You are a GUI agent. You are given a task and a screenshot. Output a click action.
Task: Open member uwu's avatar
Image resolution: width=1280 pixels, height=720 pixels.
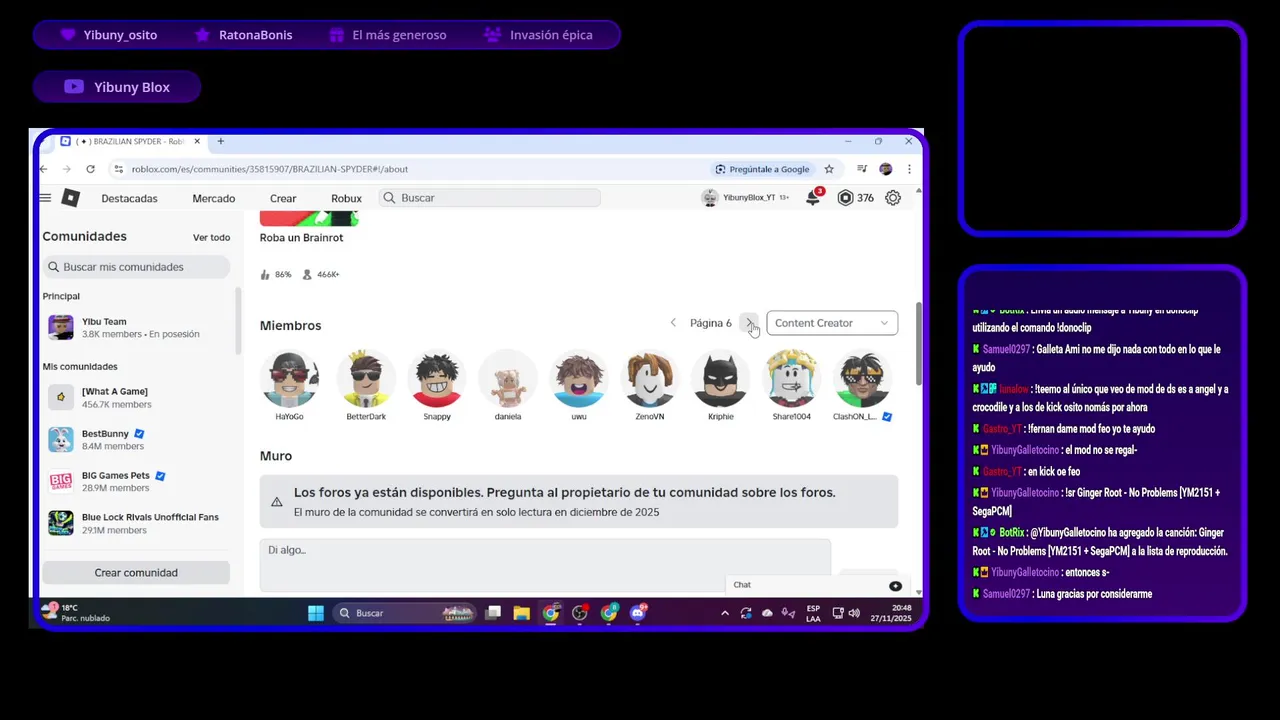click(579, 379)
